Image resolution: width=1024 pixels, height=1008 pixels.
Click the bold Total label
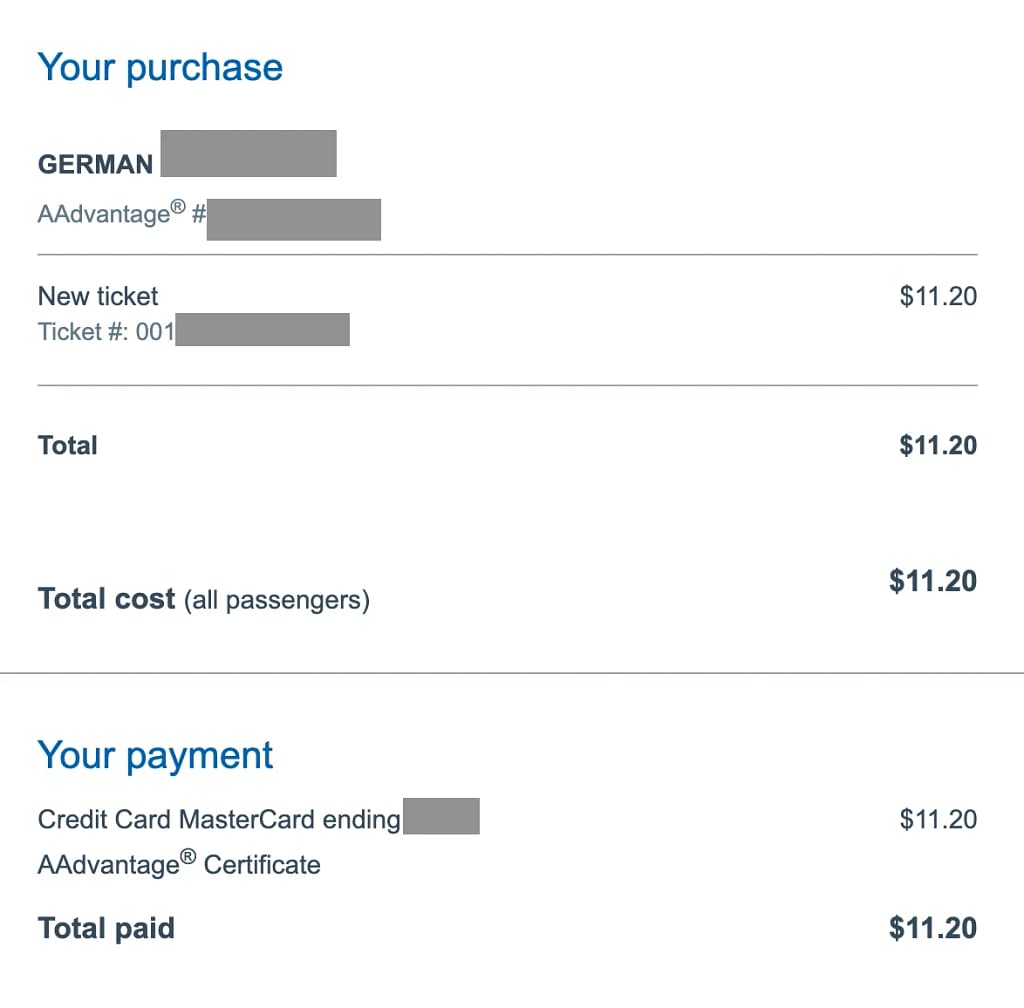tap(68, 445)
